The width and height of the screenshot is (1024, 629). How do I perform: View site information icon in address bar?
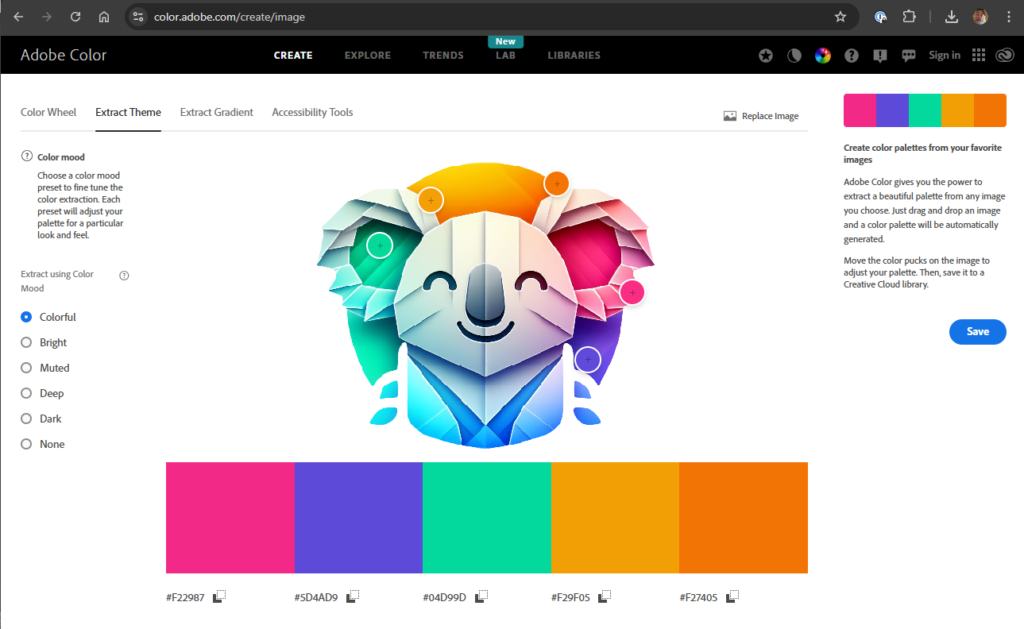(x=138, y=17)
